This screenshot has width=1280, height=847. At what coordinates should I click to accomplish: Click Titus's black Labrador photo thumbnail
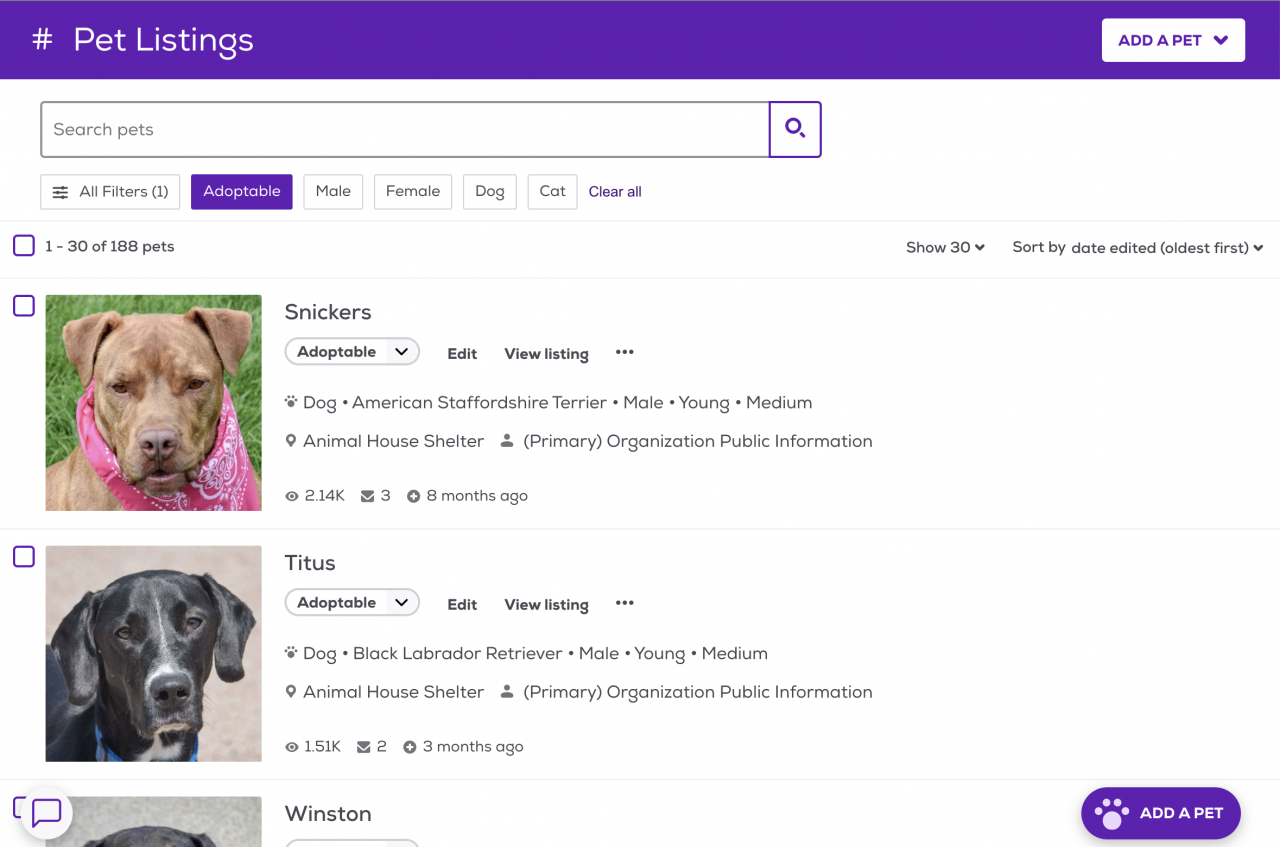154,653
